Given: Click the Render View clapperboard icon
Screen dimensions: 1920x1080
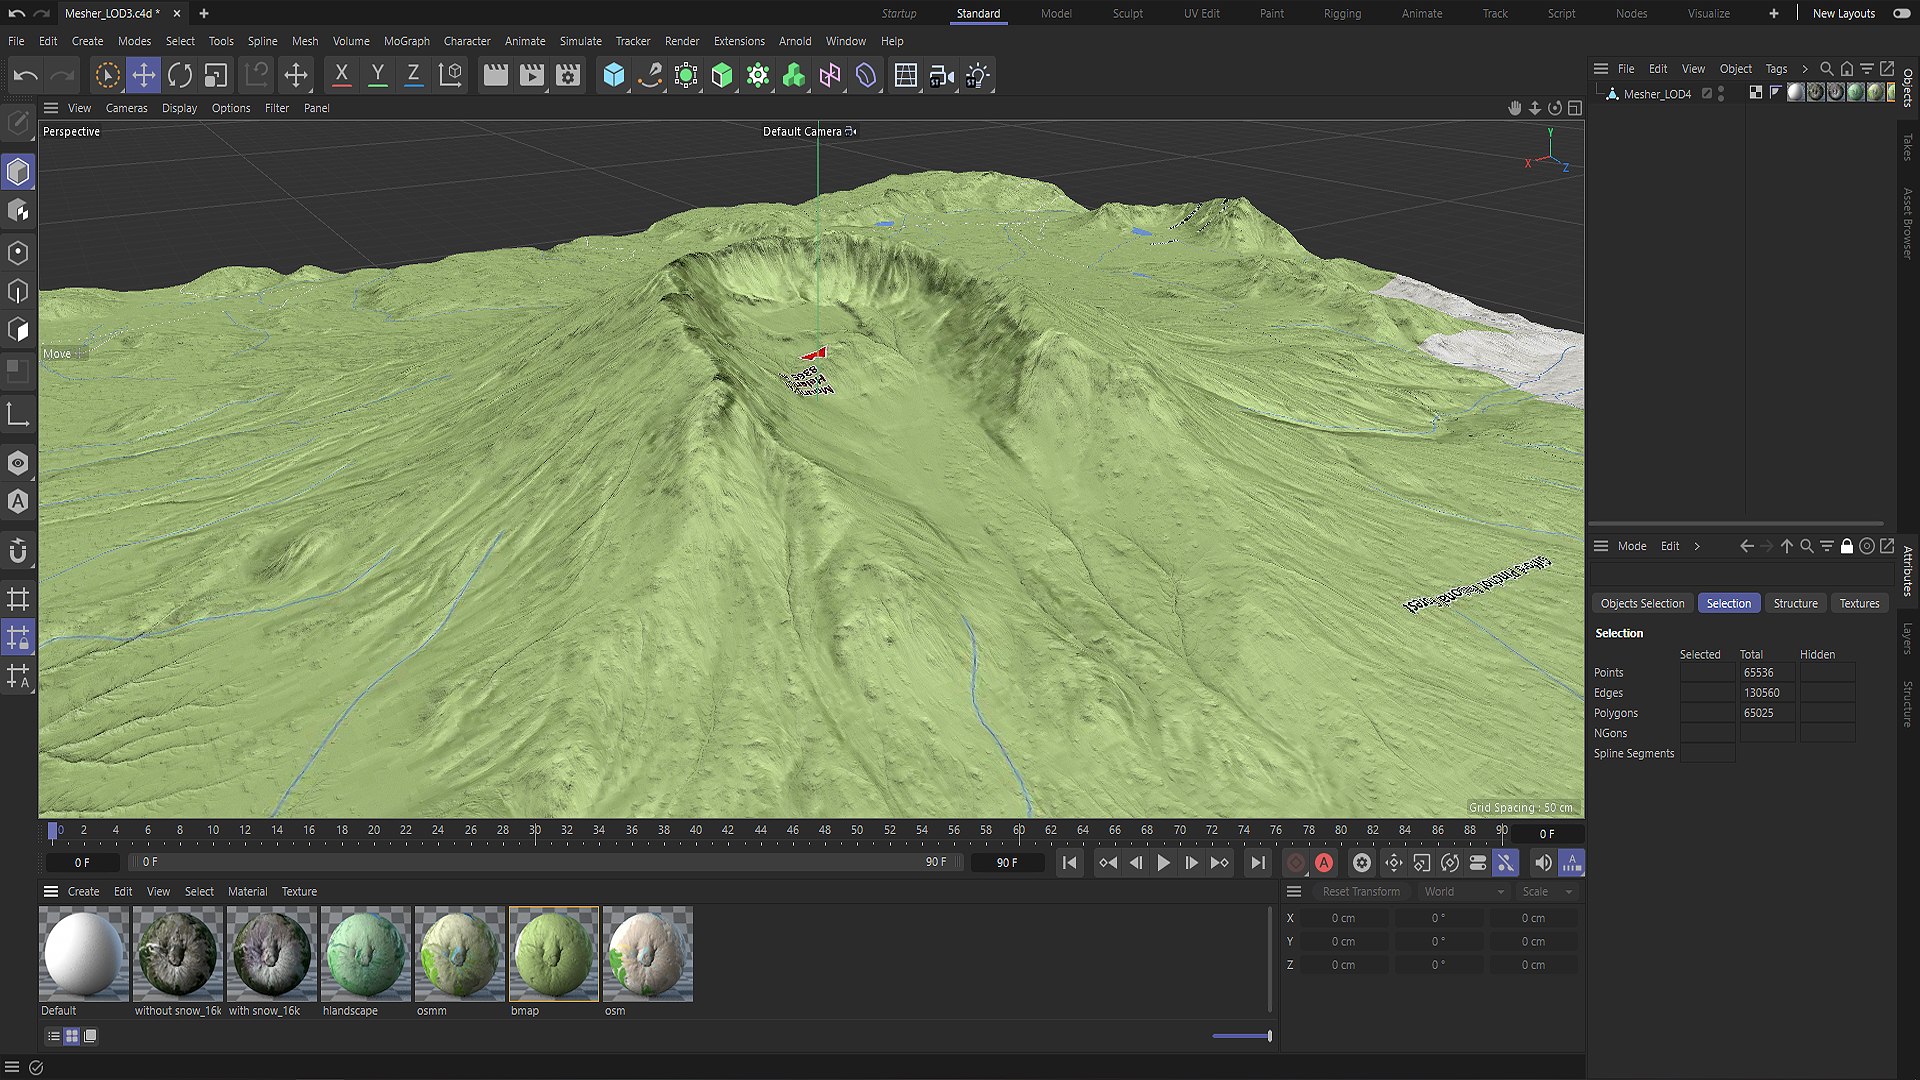Looking at the screenshot, I should coord(495,75).
